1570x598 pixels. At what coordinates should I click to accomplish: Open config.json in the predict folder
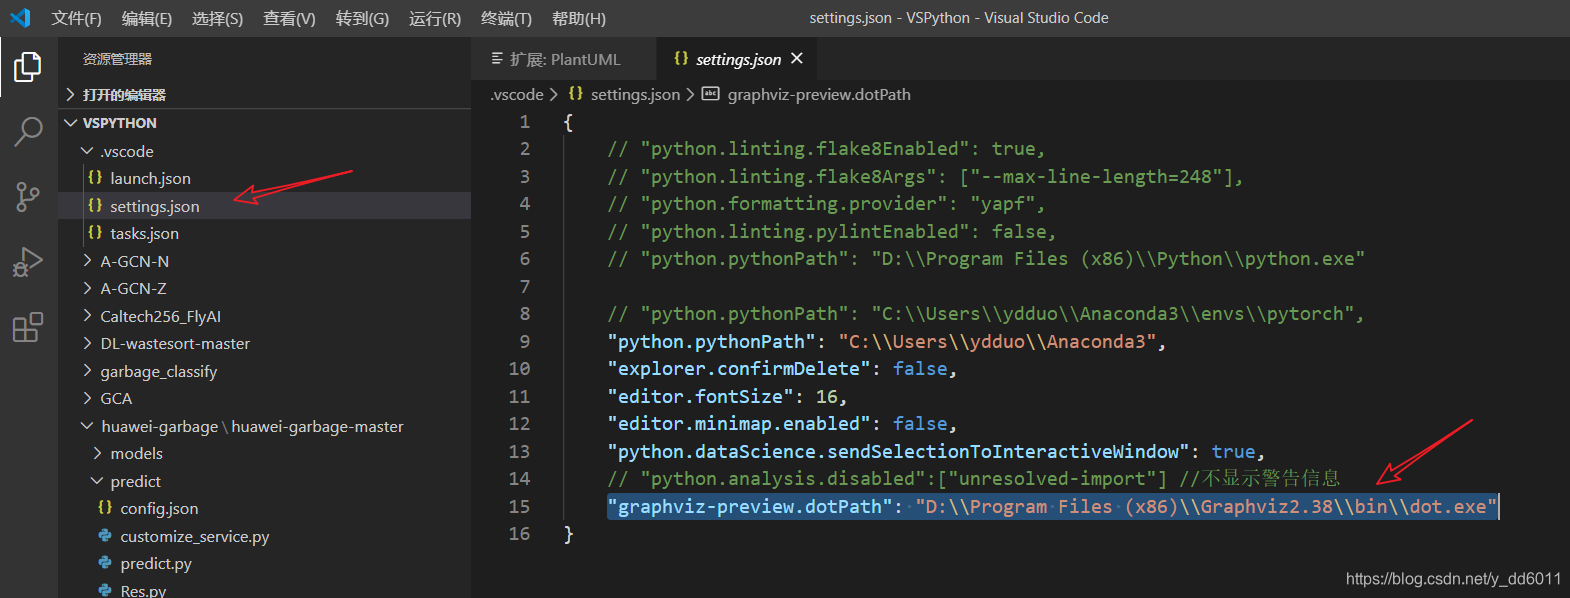(x=264, y=508)
